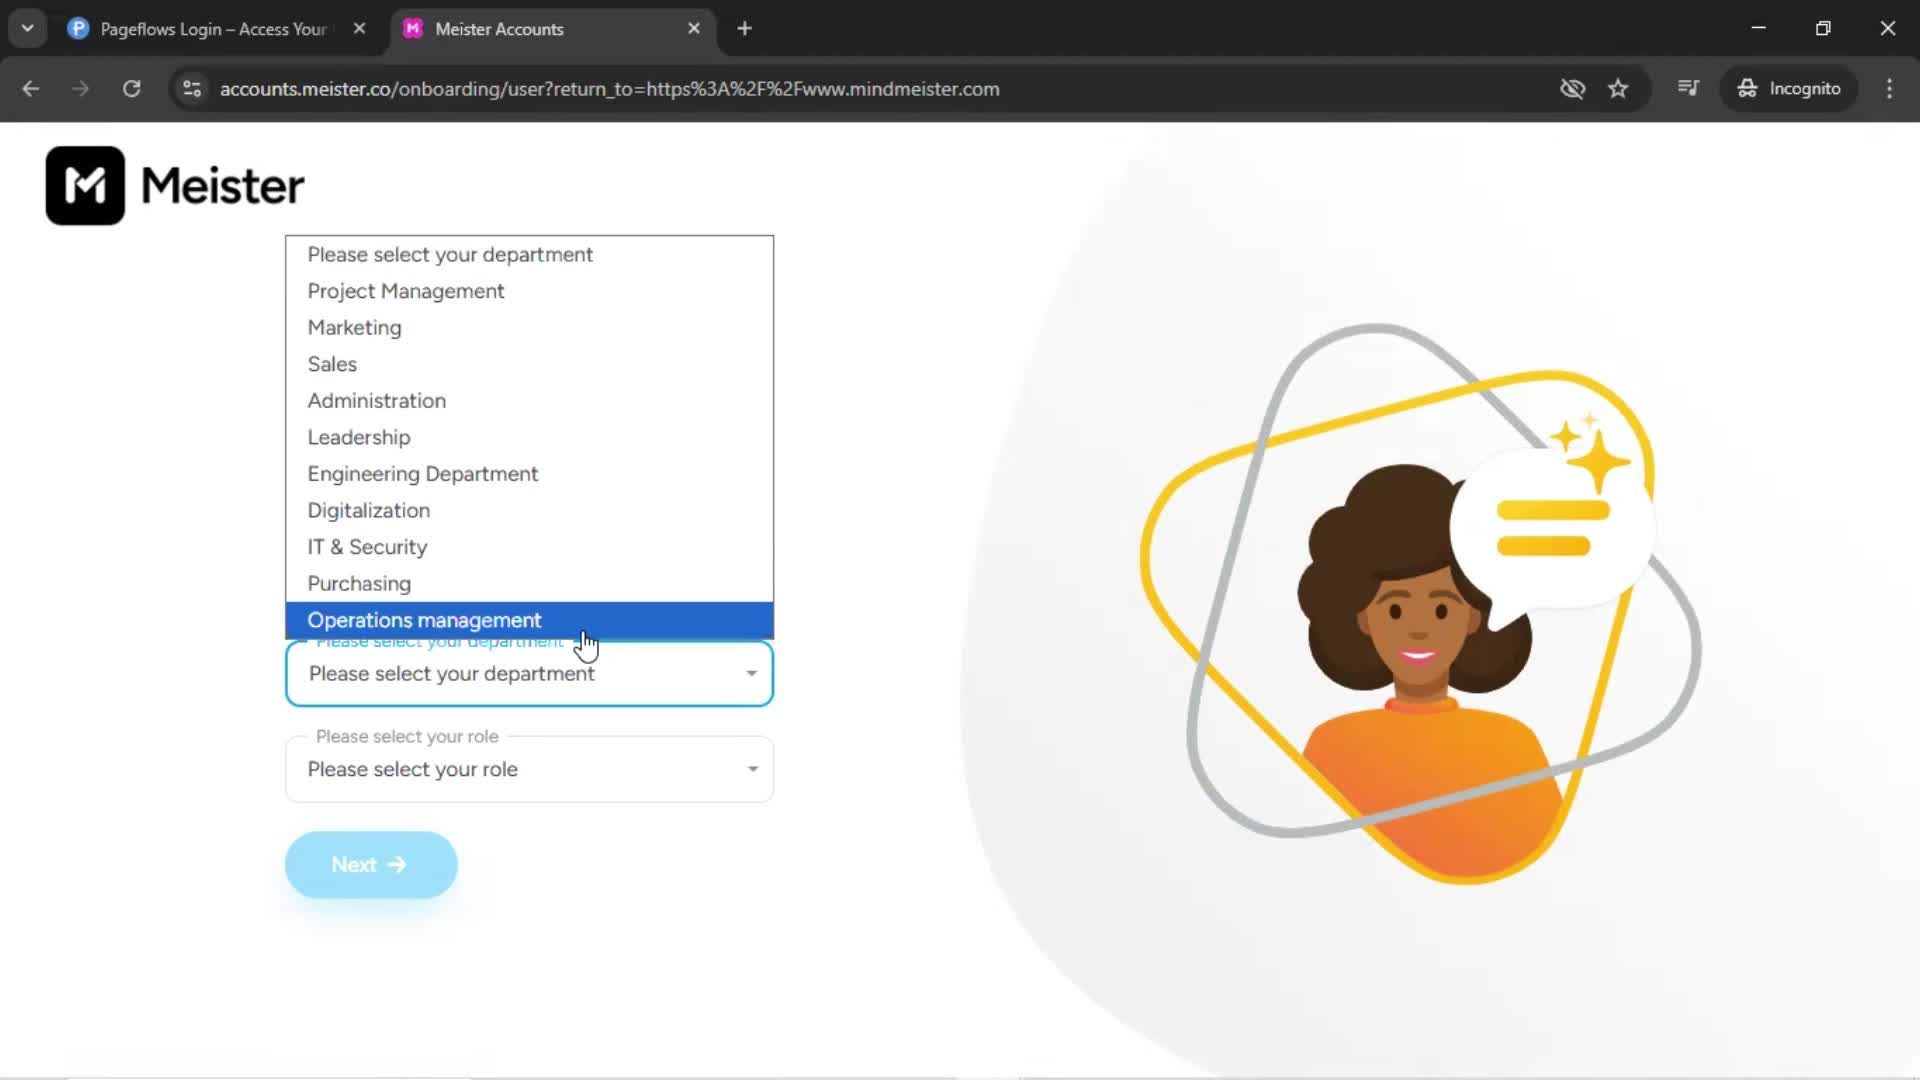Image resolution: width=1920 pixels, height=1080 pixels.
Task: Choose Engineering Department option
Action: click(x=529, y=474)
